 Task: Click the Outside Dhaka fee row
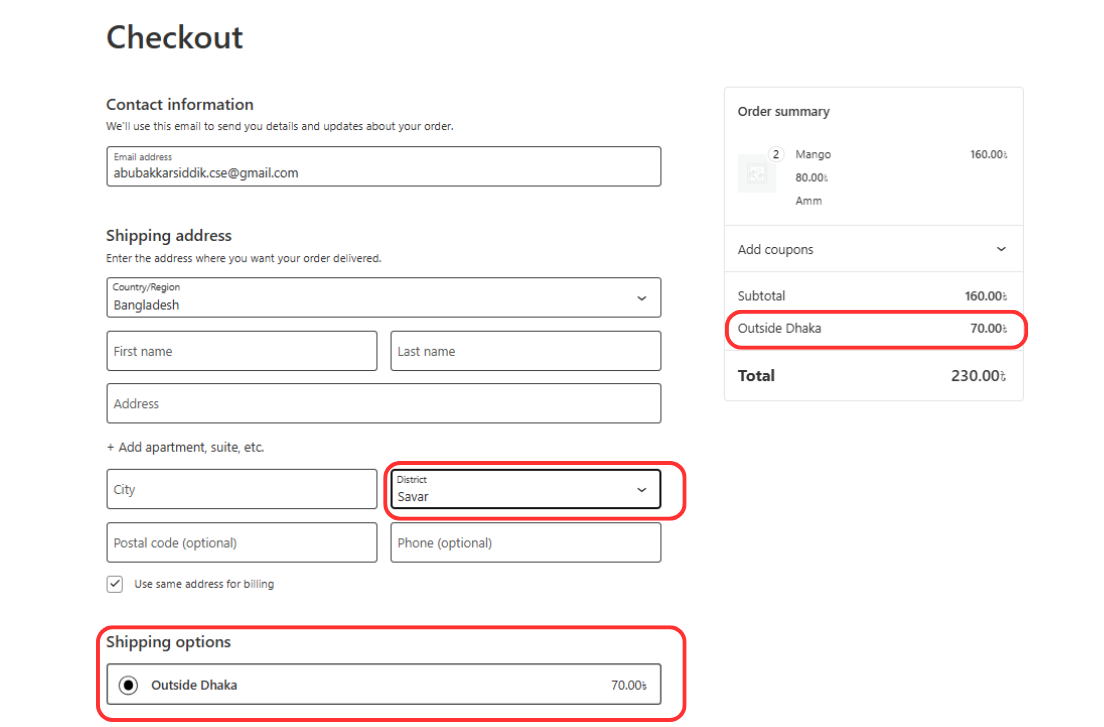click(x=874, y=328)
